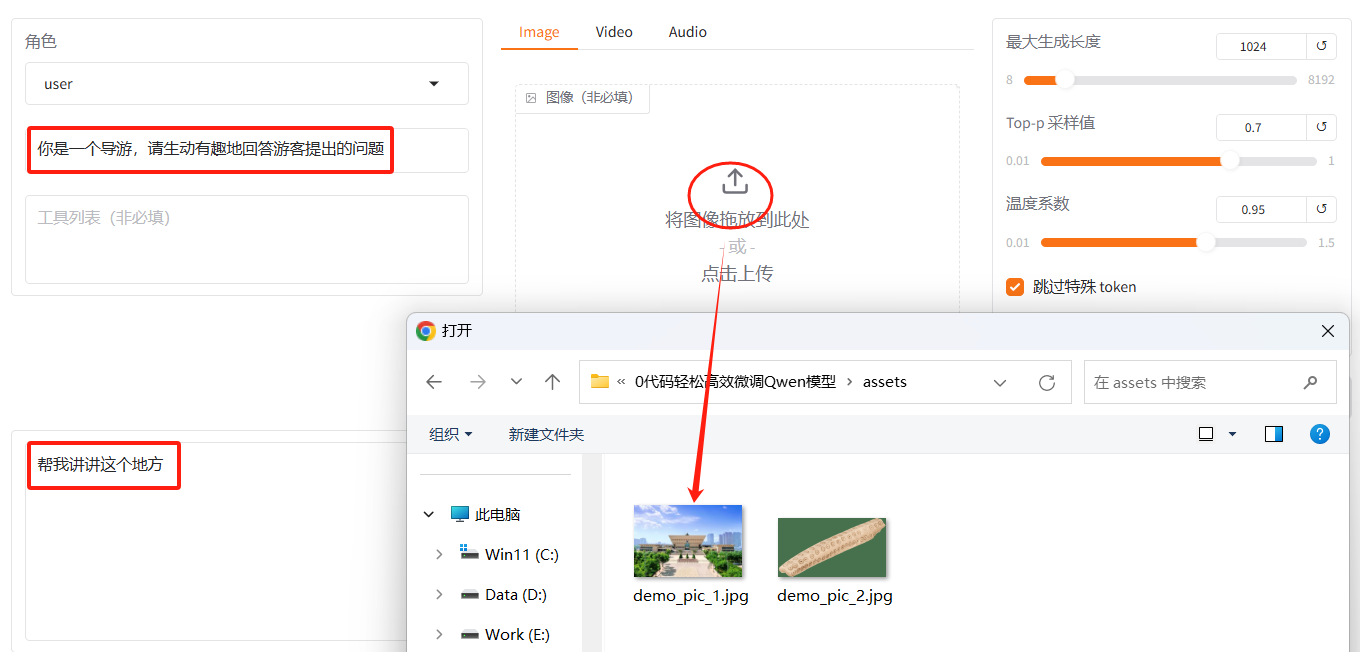Select Win11 (C:) in the tree
This screenshot has height=652, width=1360.
click(522, 554)
